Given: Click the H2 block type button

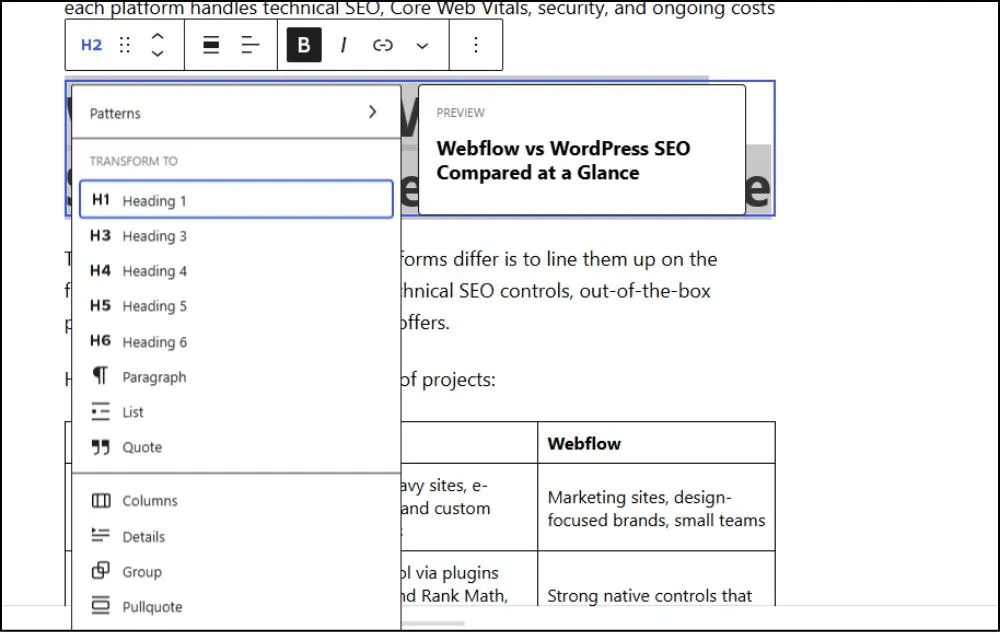Looking at the screenshot, I should pos(91,45).
